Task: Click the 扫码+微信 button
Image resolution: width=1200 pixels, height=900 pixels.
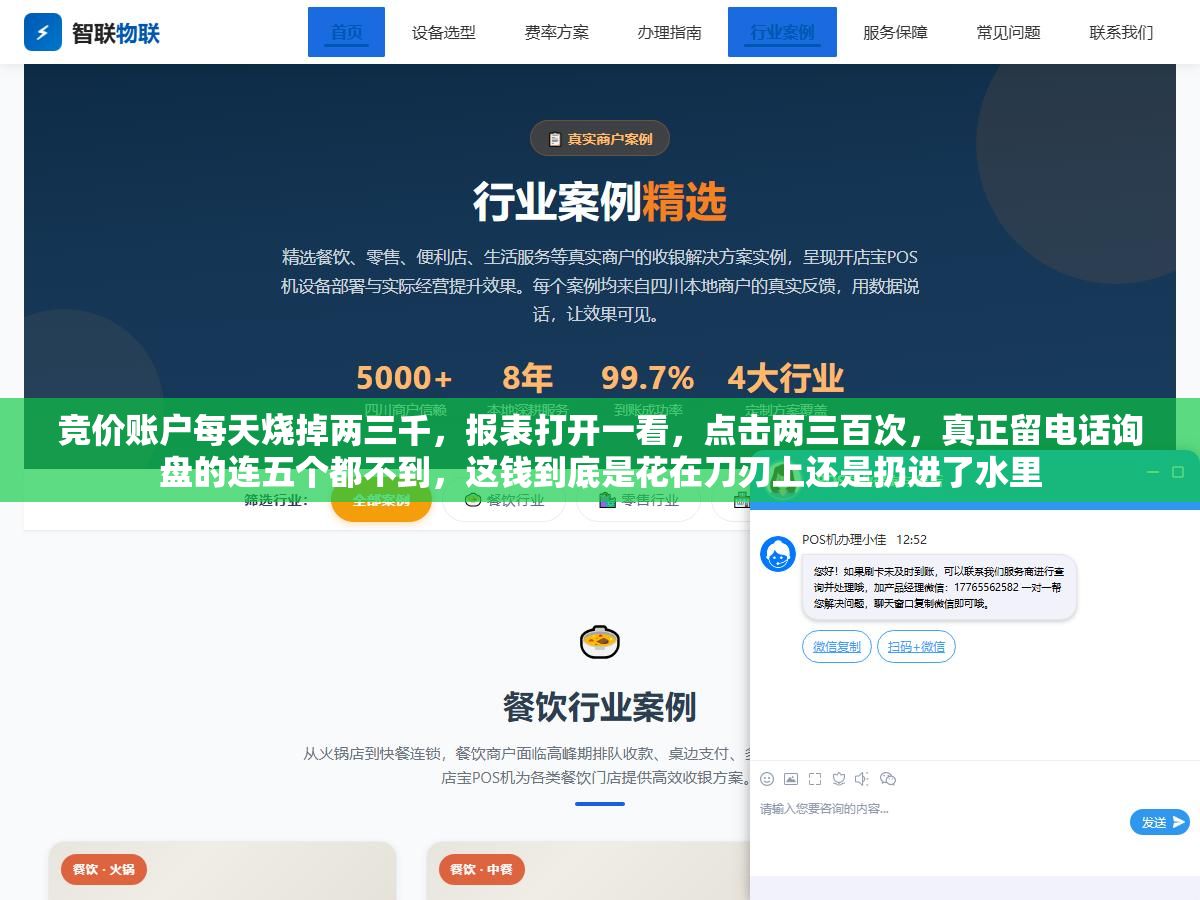Action: tap(917, 647)
